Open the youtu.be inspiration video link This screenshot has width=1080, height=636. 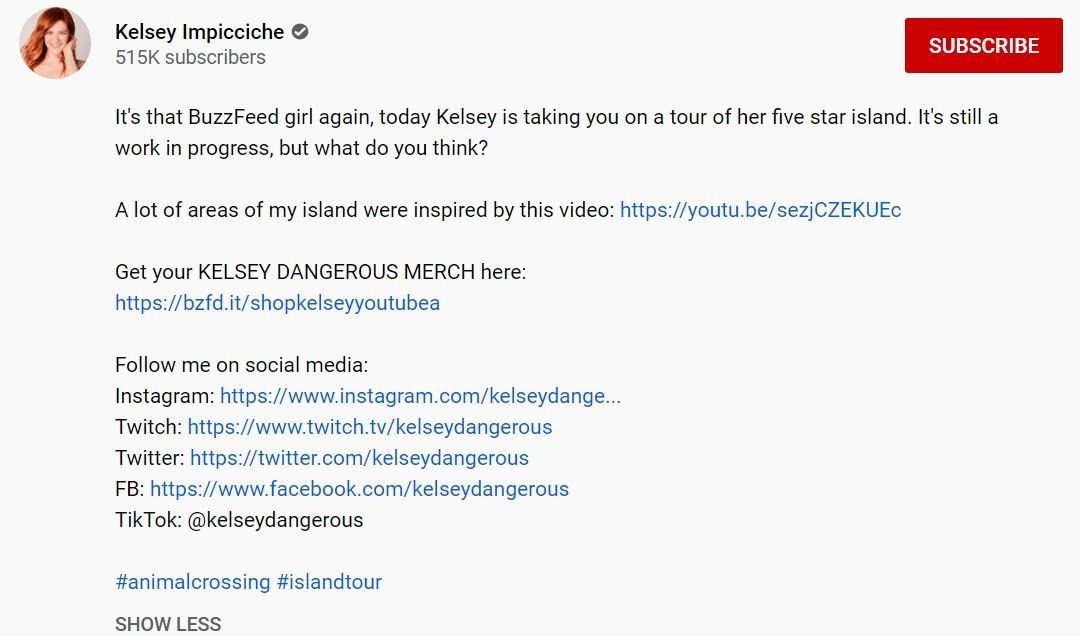pyautogui.click(x=760, y=210)
